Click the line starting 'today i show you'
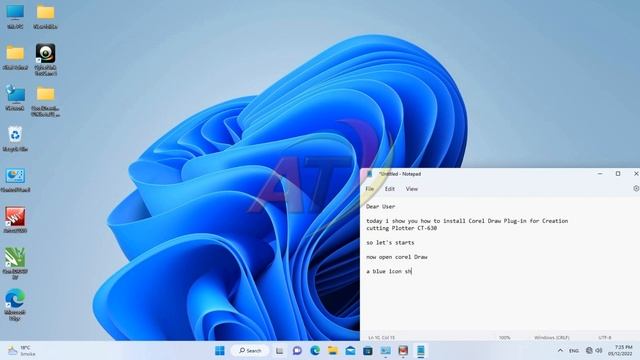Image resolution: width=640 pixels, height=360 pixels. (467, 221)
